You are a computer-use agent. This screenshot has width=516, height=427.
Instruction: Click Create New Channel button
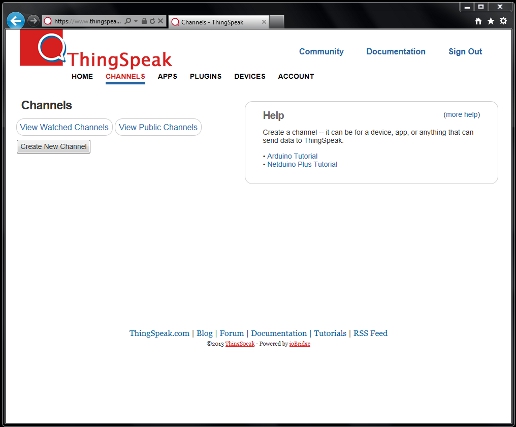[54, 147]
